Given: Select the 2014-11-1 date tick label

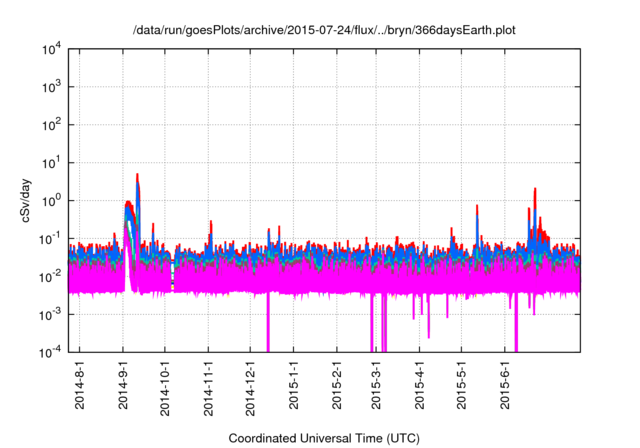Looking at the screenshot, I should [x=209, y=388].
